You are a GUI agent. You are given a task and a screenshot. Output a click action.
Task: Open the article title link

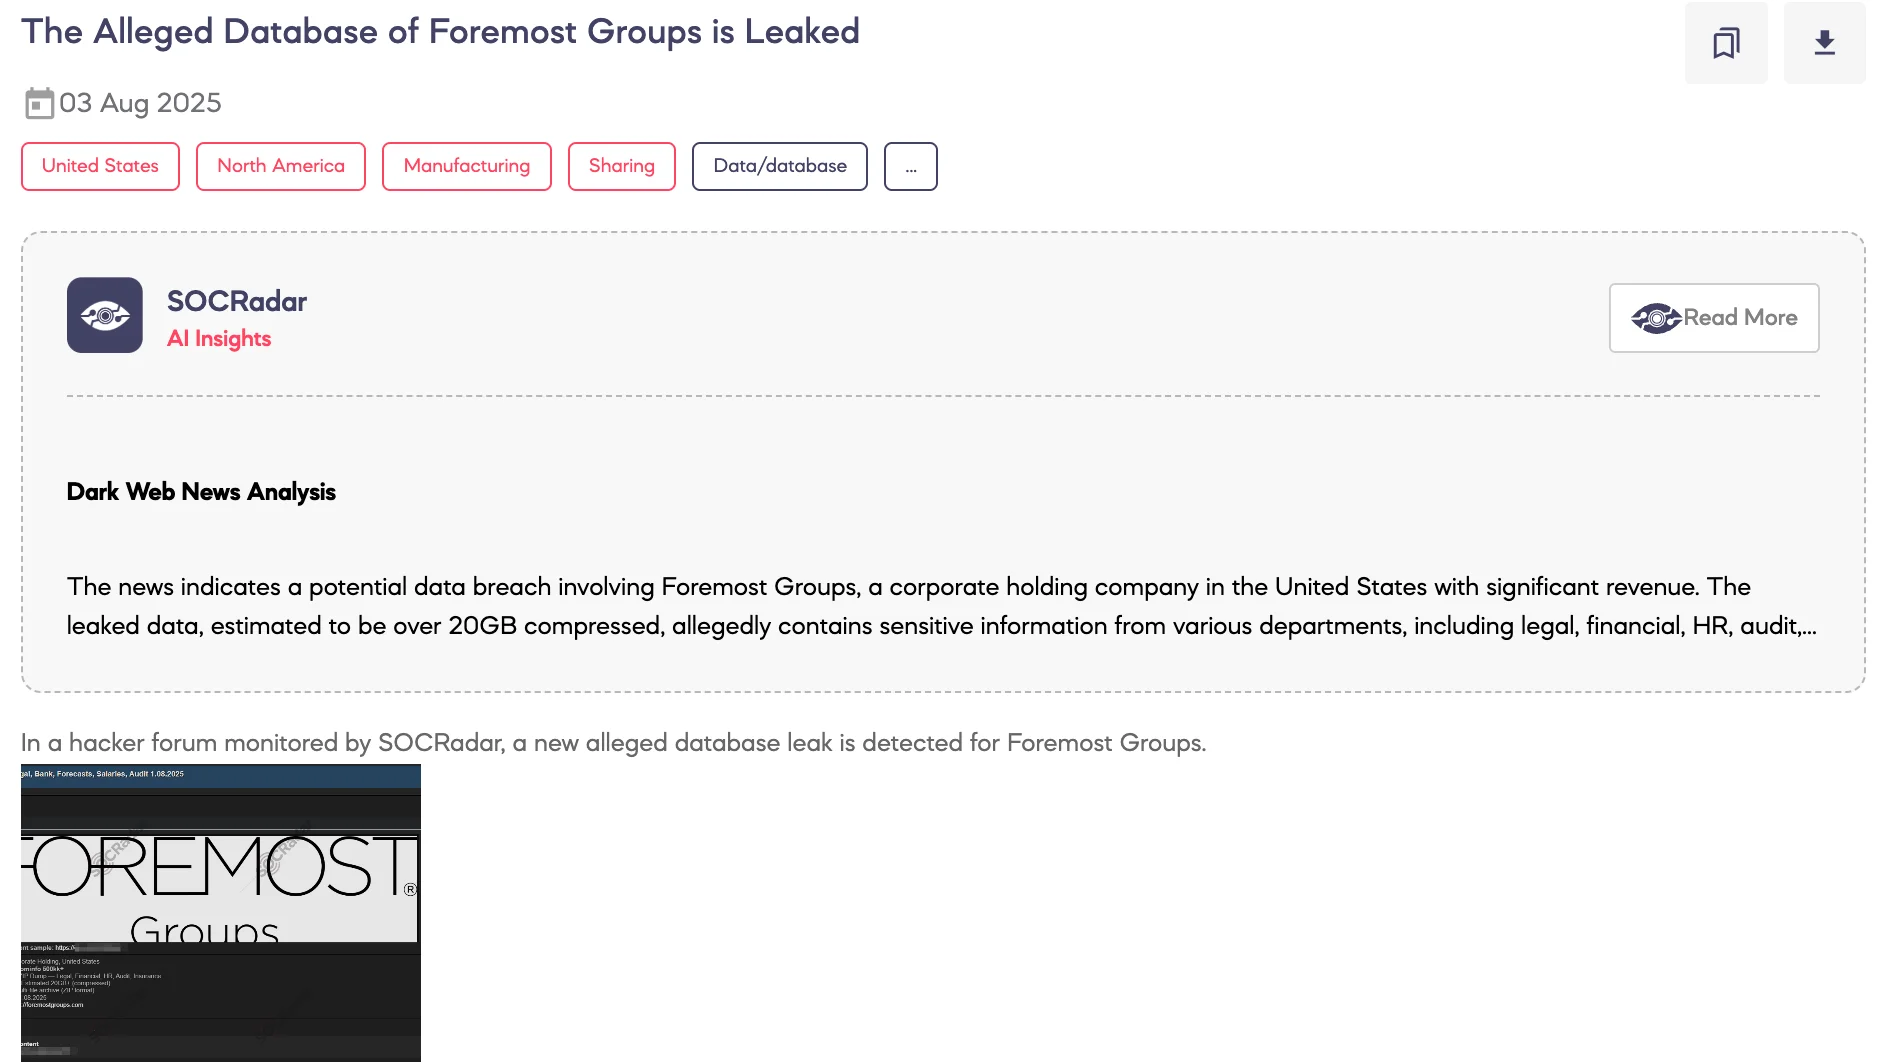tap(441, 31)
